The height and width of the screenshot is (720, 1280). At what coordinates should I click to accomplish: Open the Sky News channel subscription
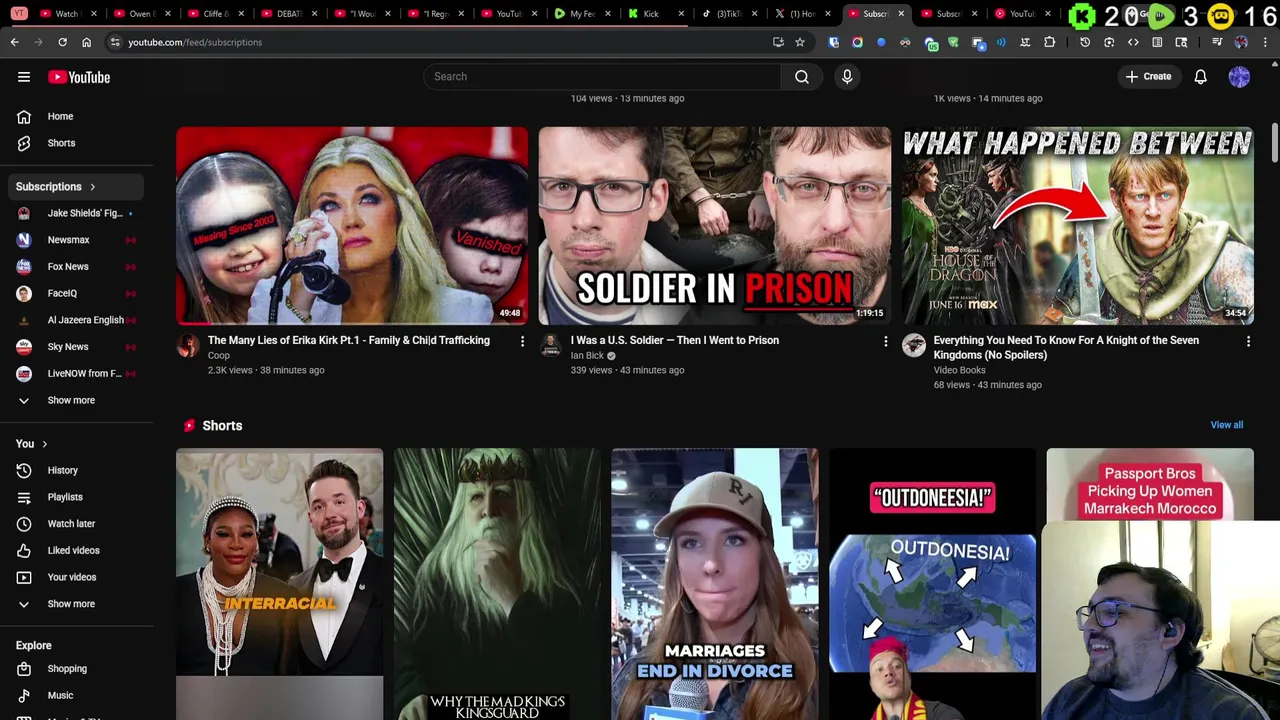[x=76, y=347]
